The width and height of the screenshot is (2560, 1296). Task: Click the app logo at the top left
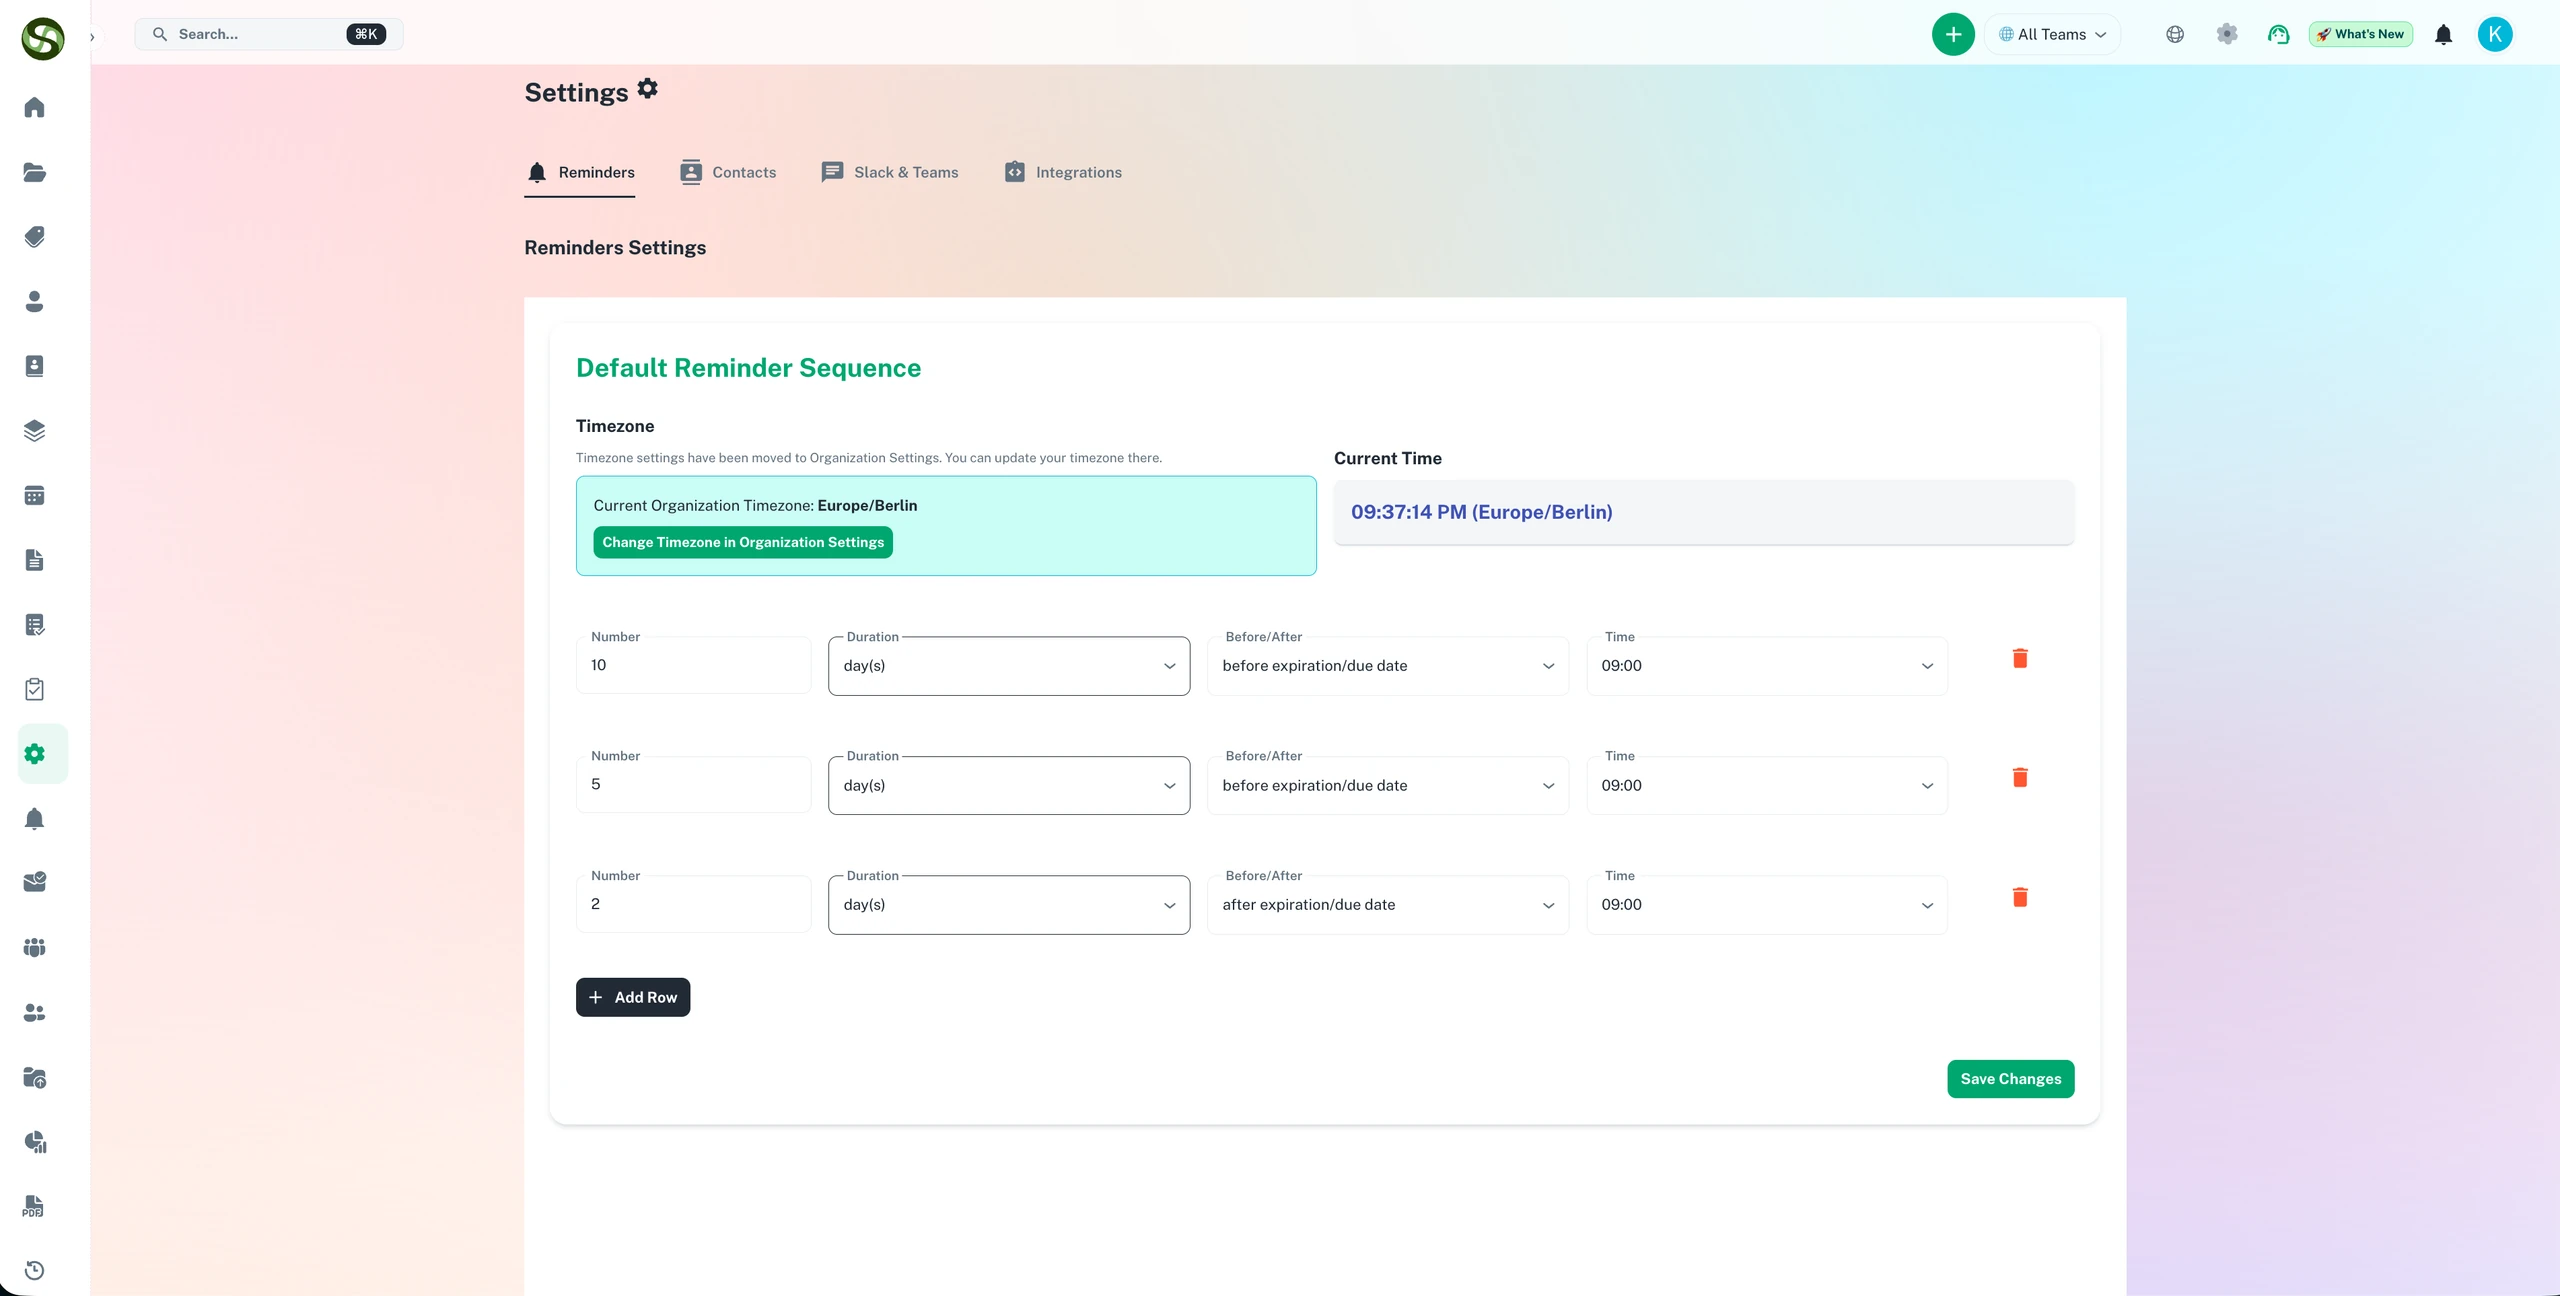[43, 39]
